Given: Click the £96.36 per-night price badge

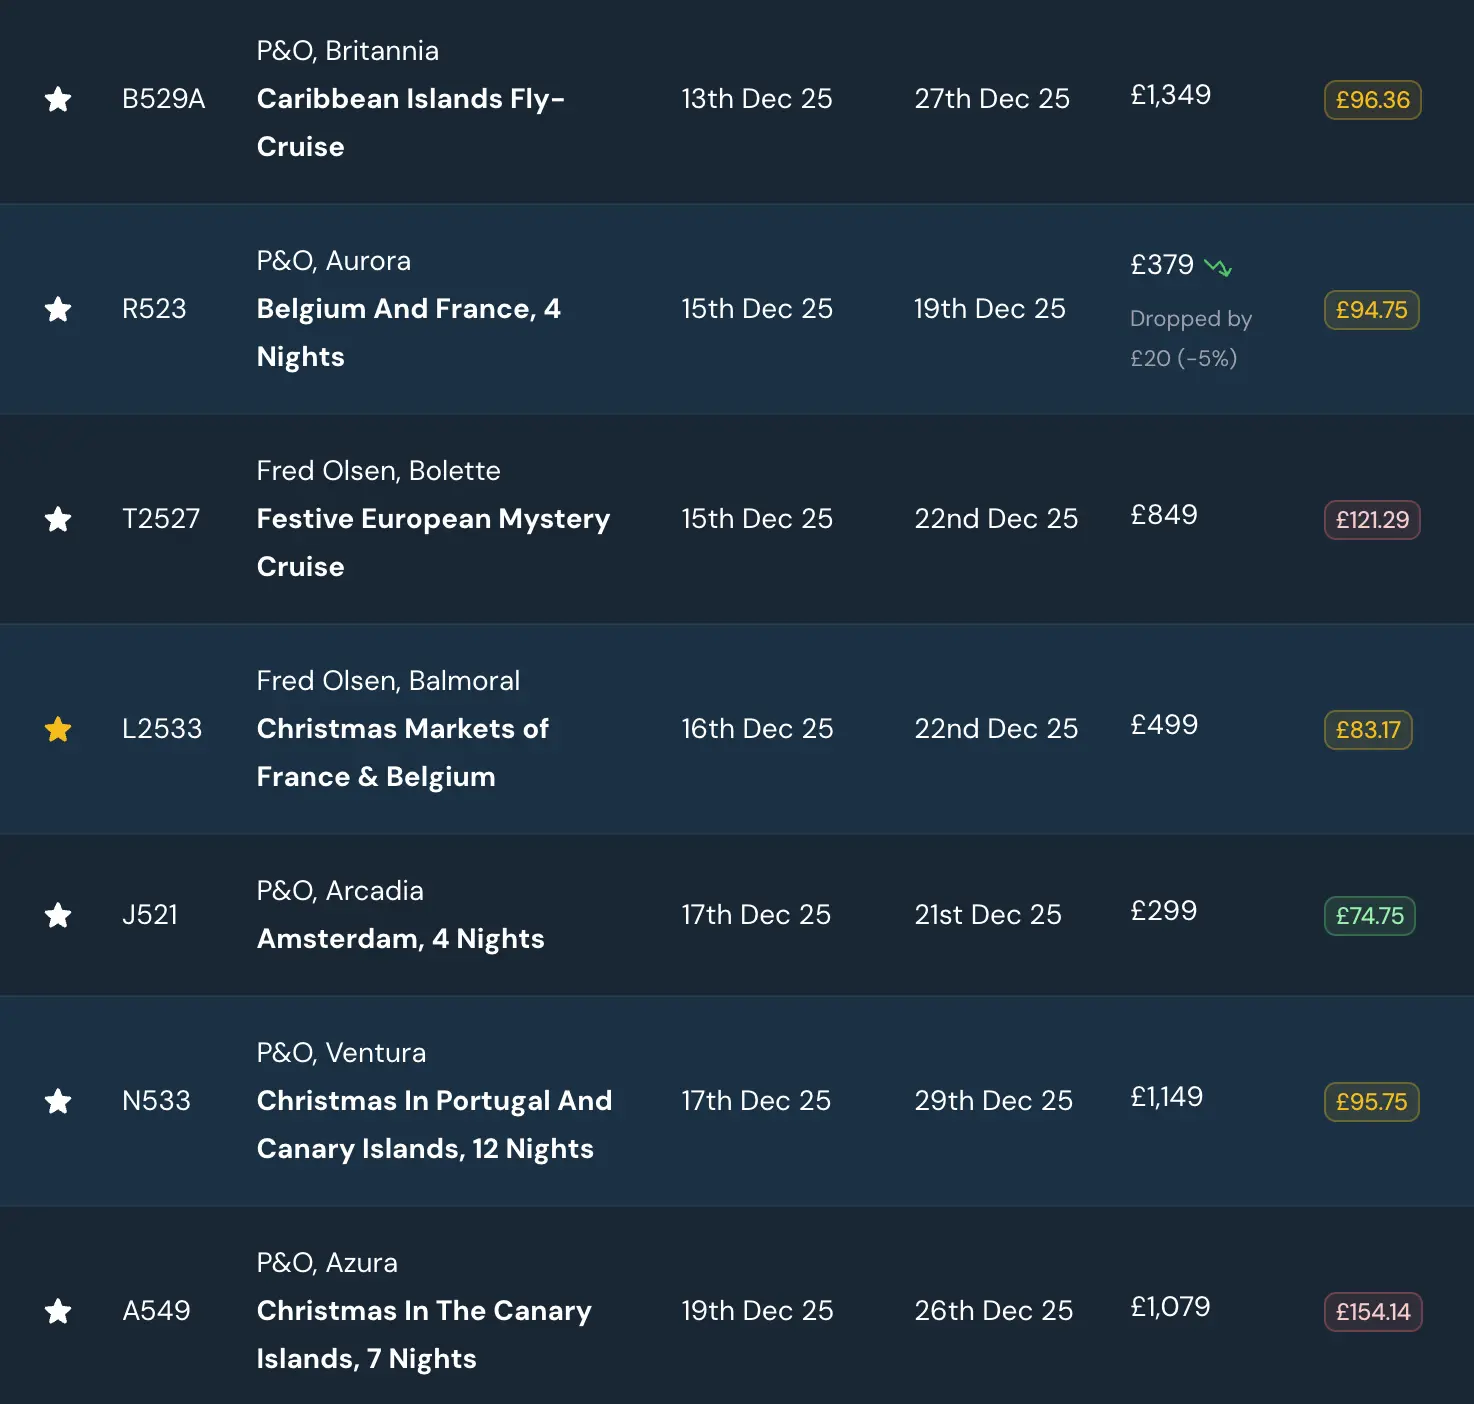Looking at the screenshot, I should [1372, 100].
